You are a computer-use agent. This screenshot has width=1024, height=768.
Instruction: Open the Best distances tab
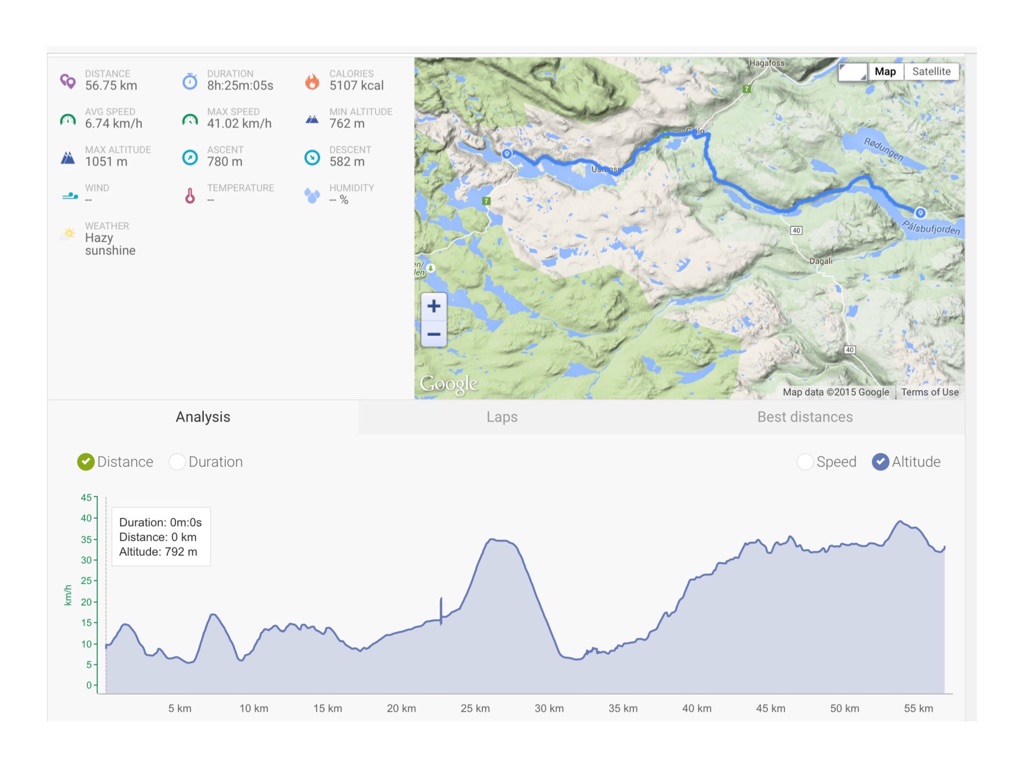pyautogui.click(x=805, y=417)
